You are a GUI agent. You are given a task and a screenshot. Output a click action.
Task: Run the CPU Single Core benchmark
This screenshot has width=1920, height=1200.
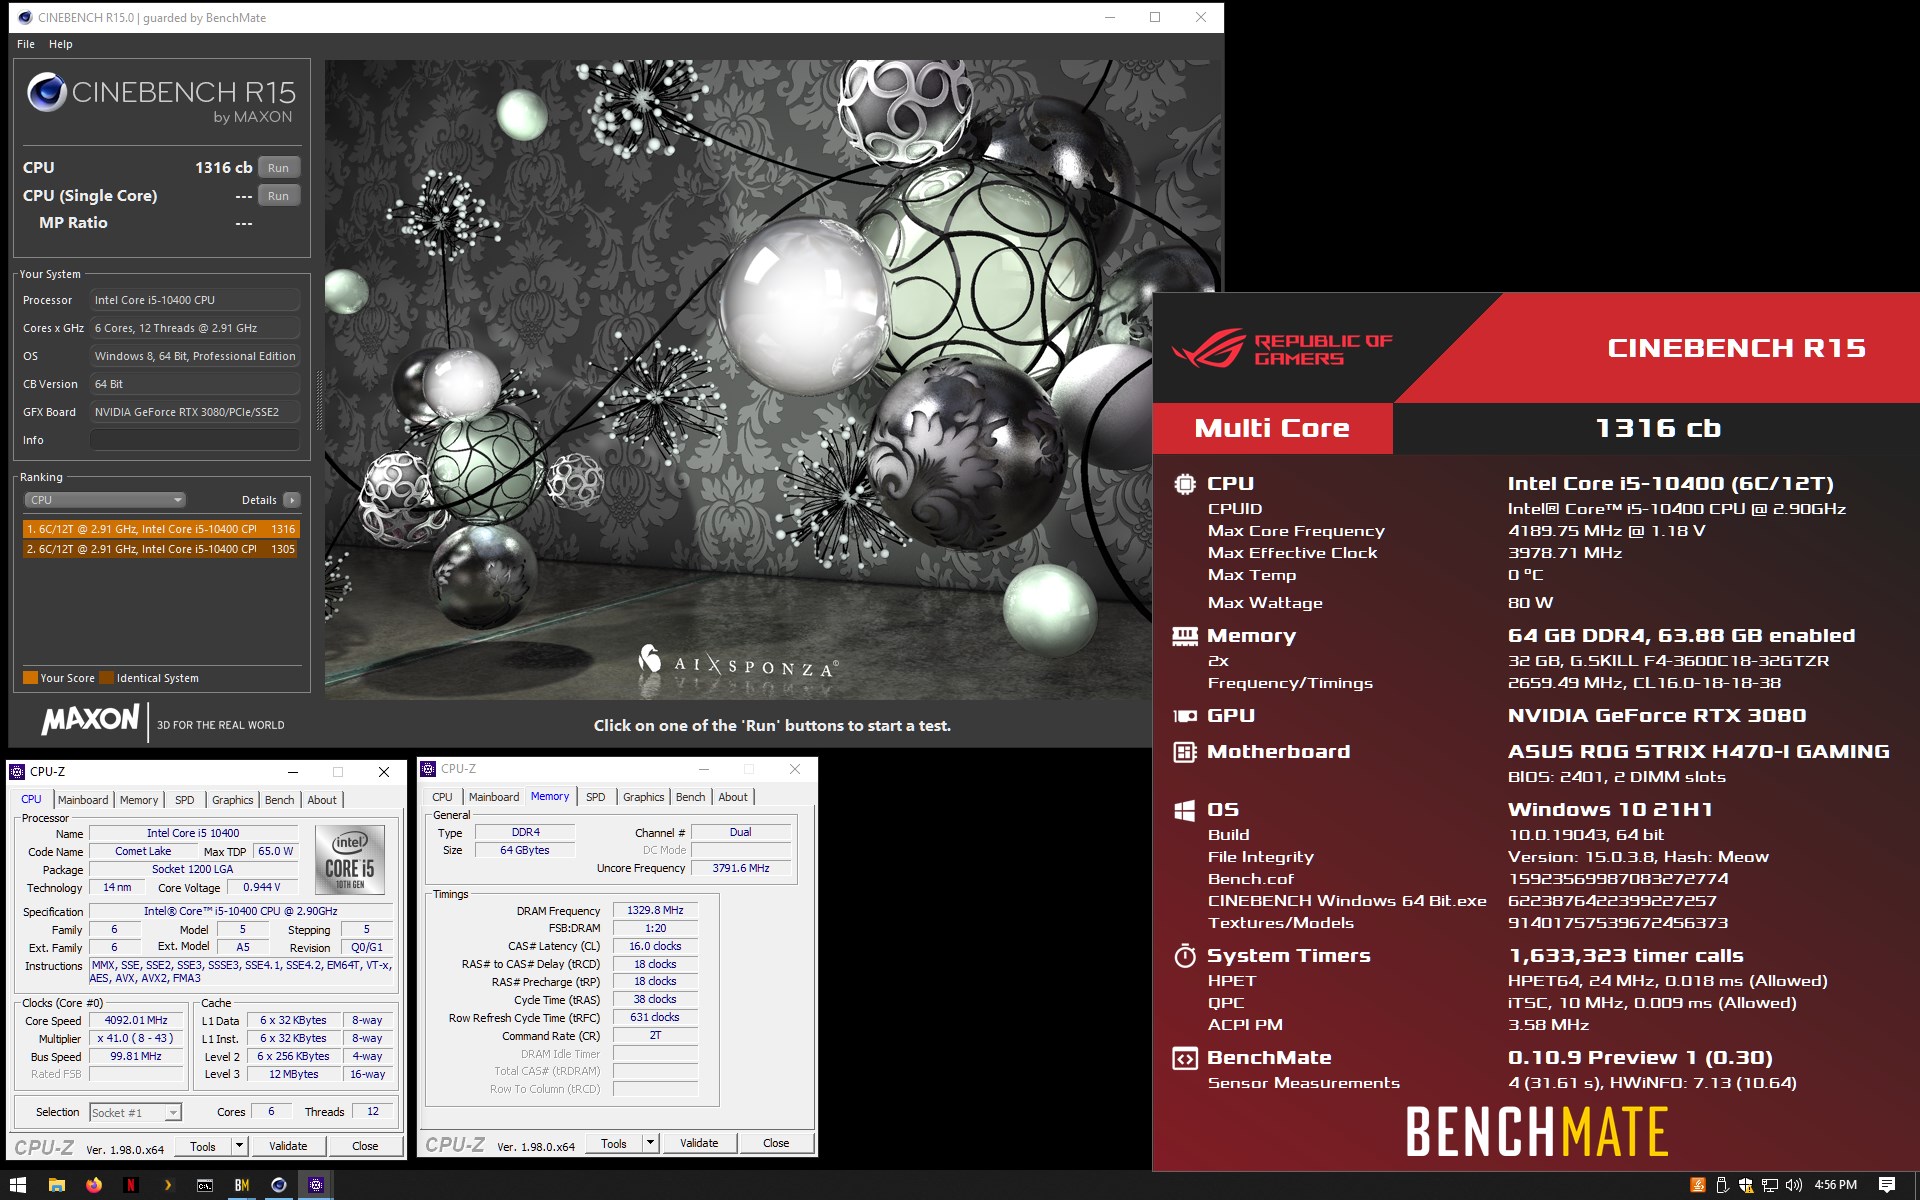click(x=279, y=196)
